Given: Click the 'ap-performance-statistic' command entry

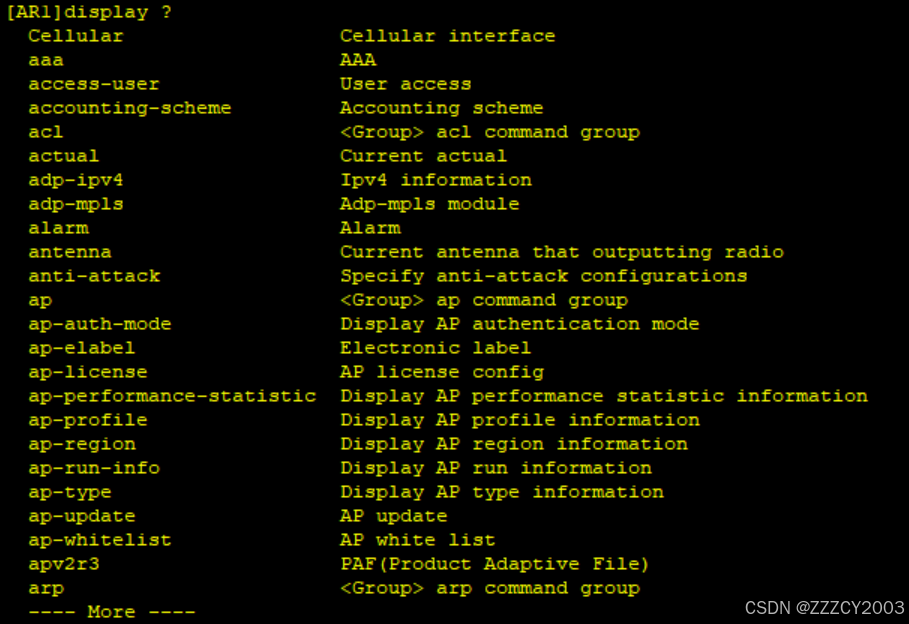Looking at the screenshot, I should (x=172, y=396).
